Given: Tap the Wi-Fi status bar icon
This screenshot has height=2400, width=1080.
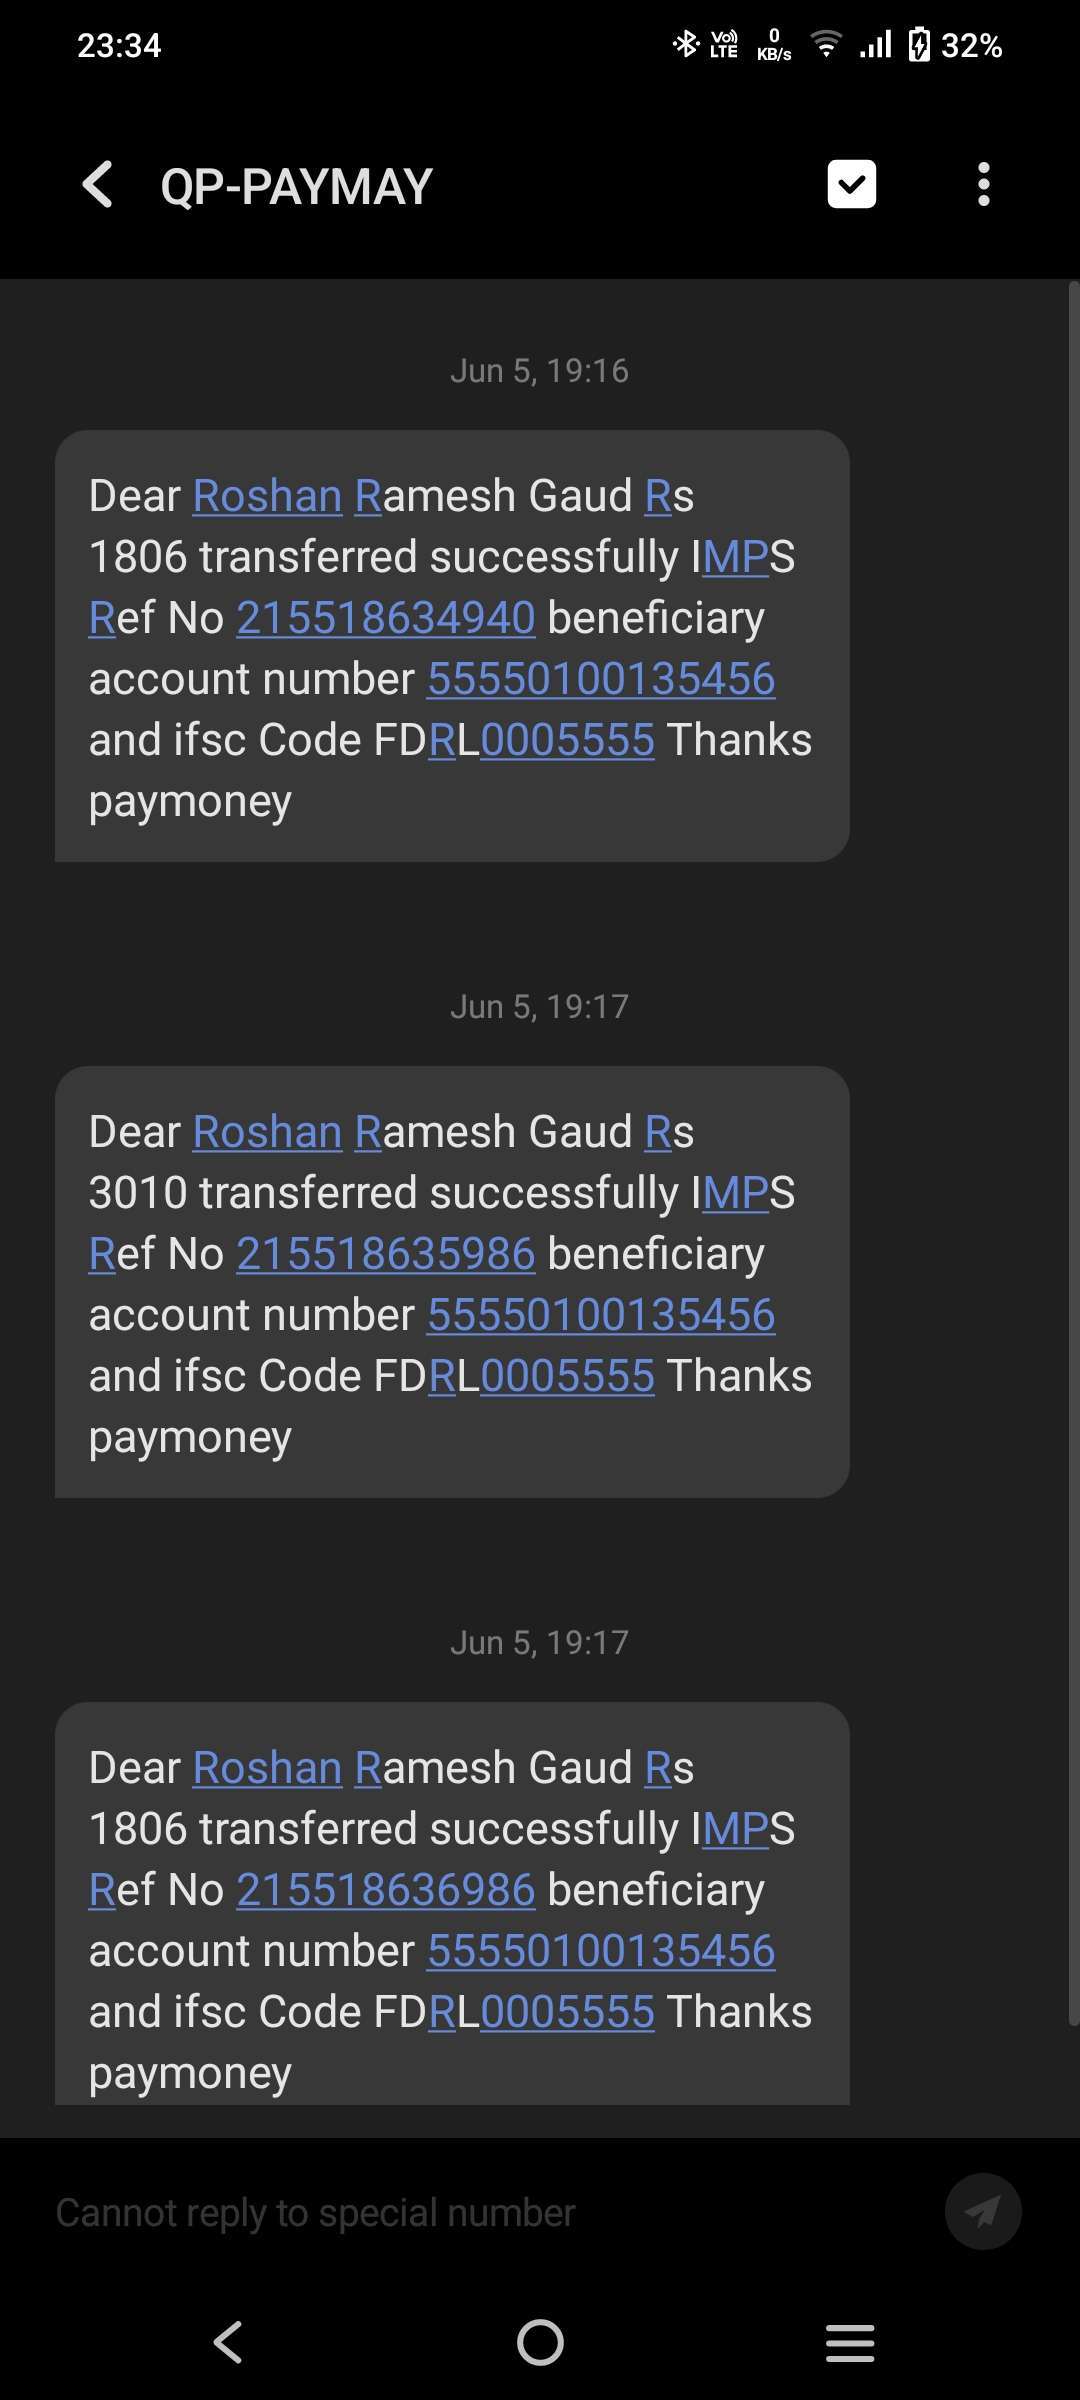Looking at the screenshot, I should 826,45.
